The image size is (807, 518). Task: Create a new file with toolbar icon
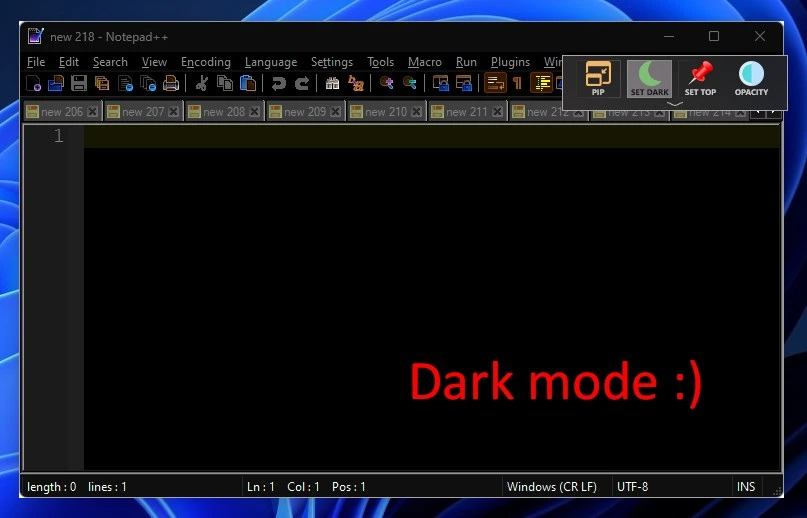point(33,83)
